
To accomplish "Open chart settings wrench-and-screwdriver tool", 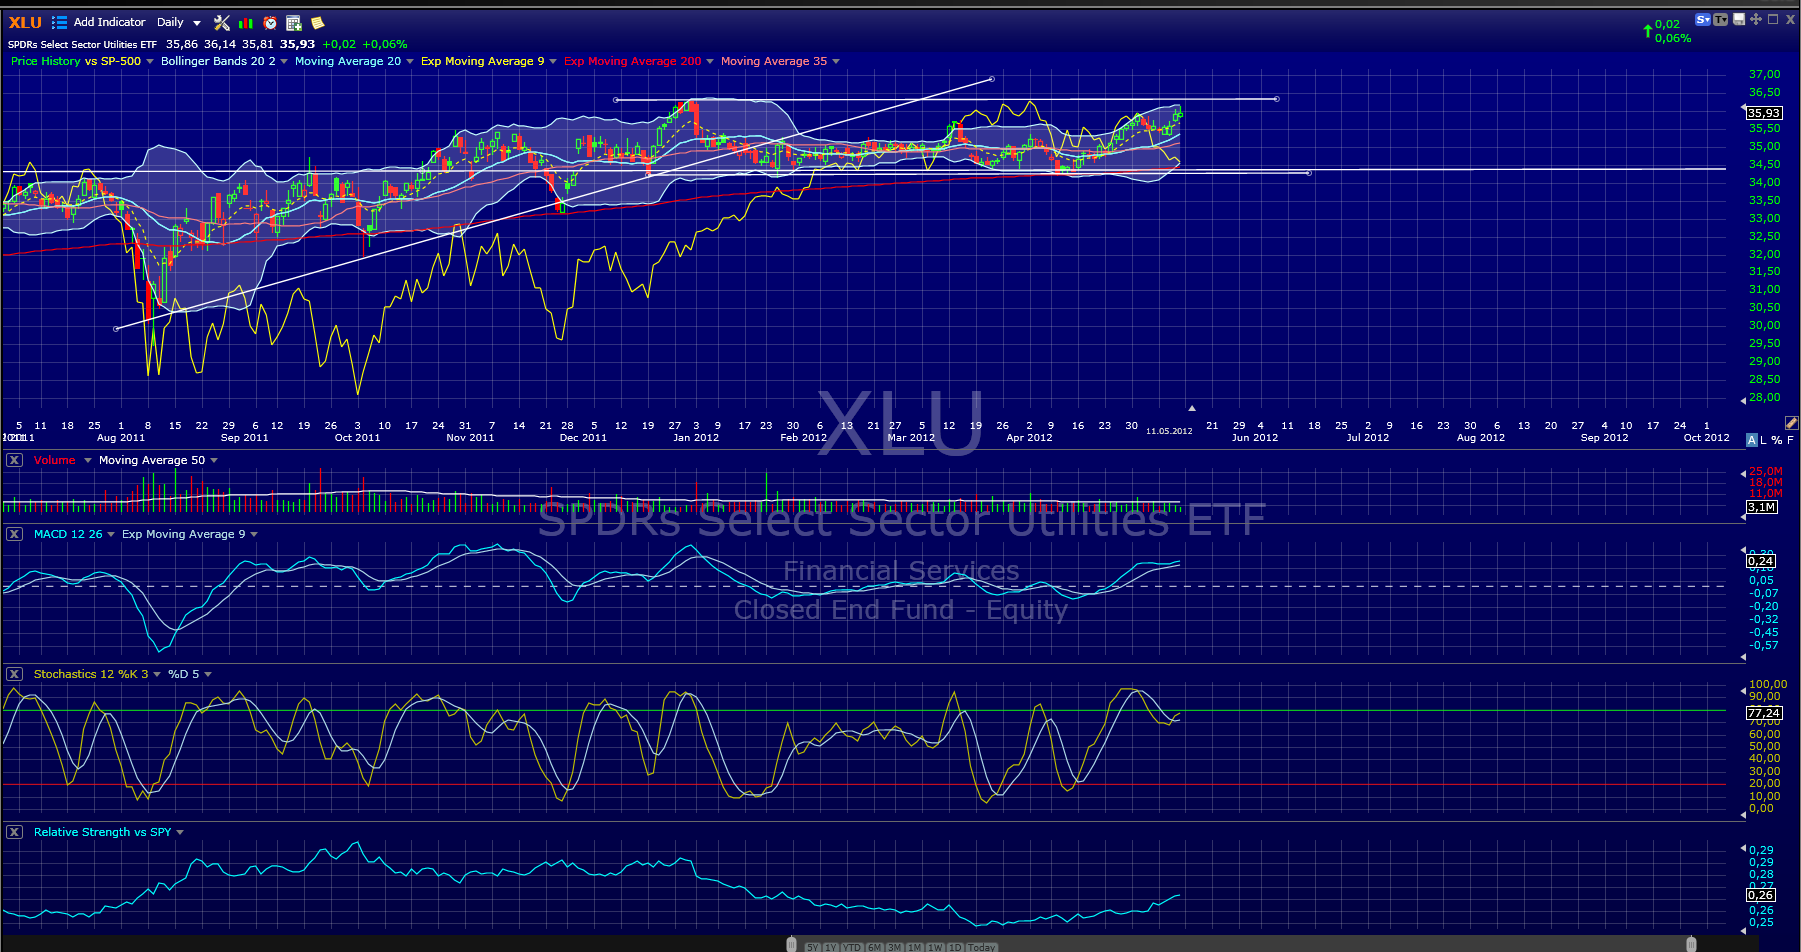I will pos(222,22).
